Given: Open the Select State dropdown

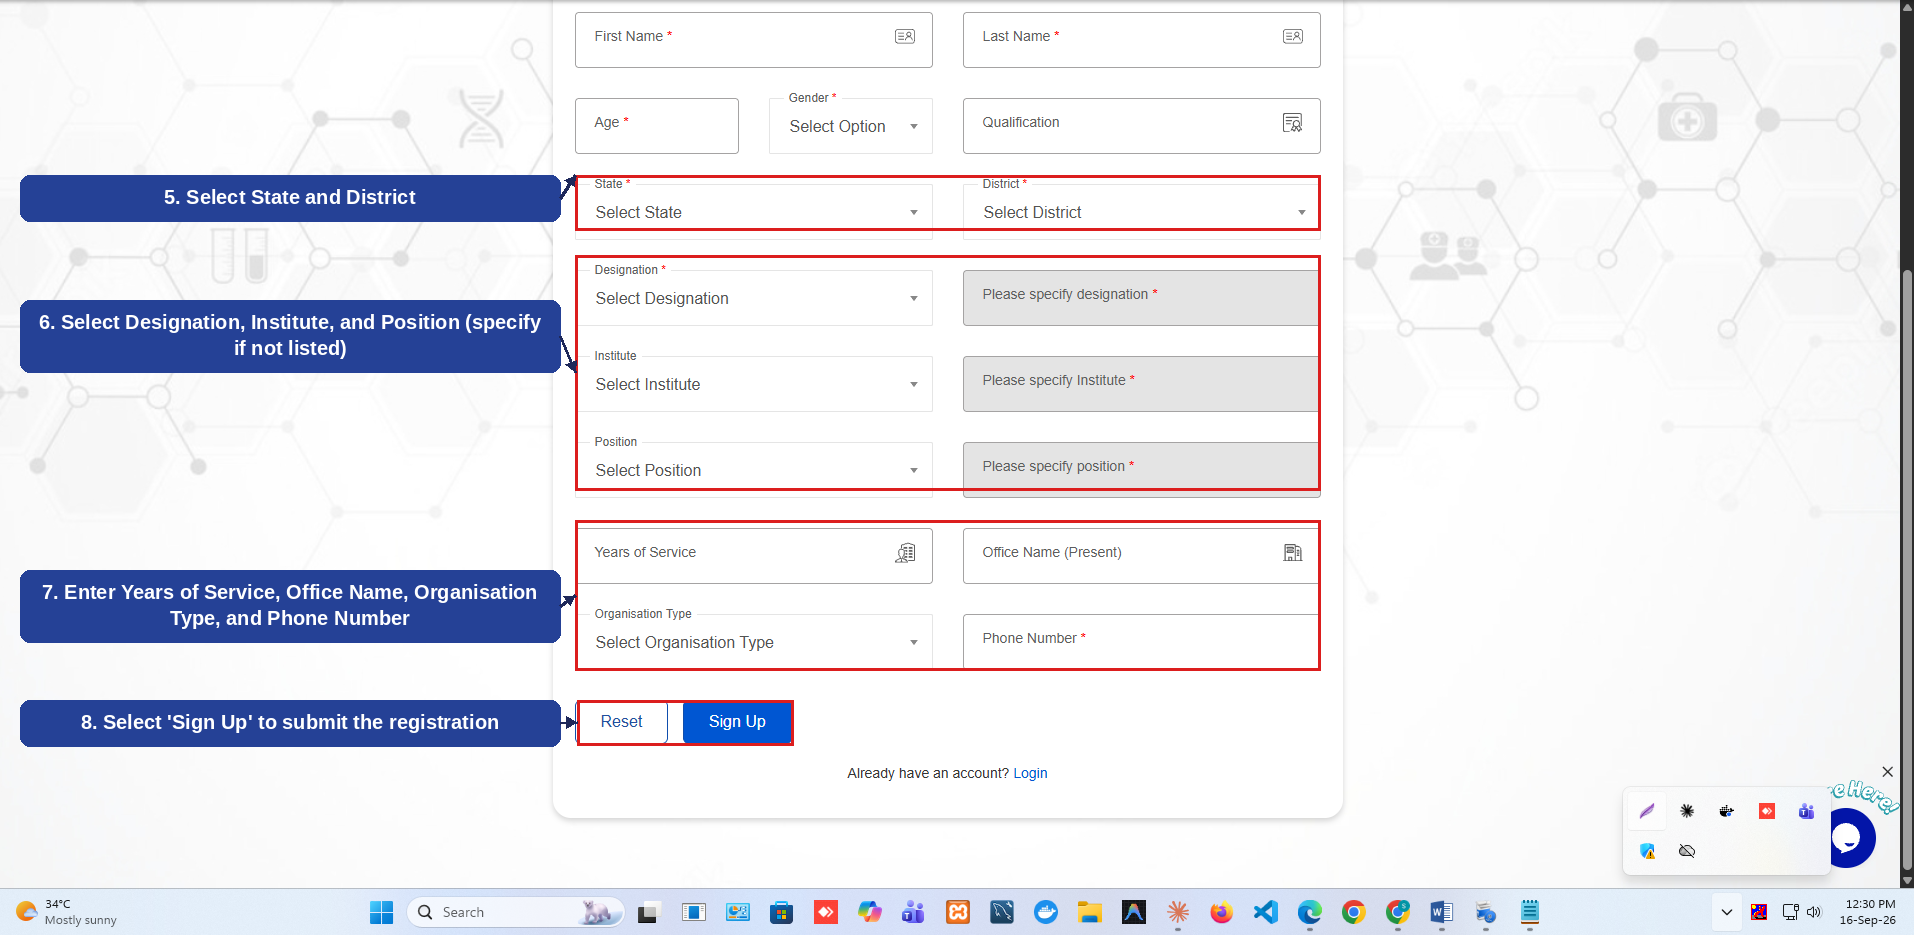Looking at the screenshot, I should tap(754, 212).
